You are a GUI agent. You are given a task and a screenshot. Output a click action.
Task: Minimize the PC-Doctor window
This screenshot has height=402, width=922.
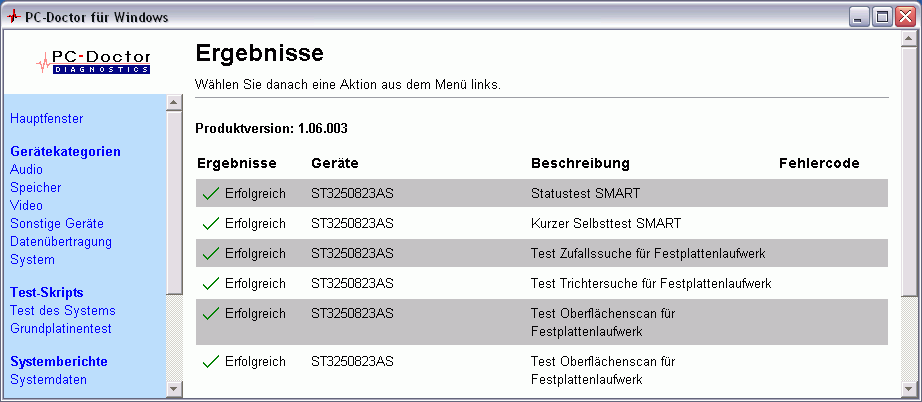(x=860, y=17)
